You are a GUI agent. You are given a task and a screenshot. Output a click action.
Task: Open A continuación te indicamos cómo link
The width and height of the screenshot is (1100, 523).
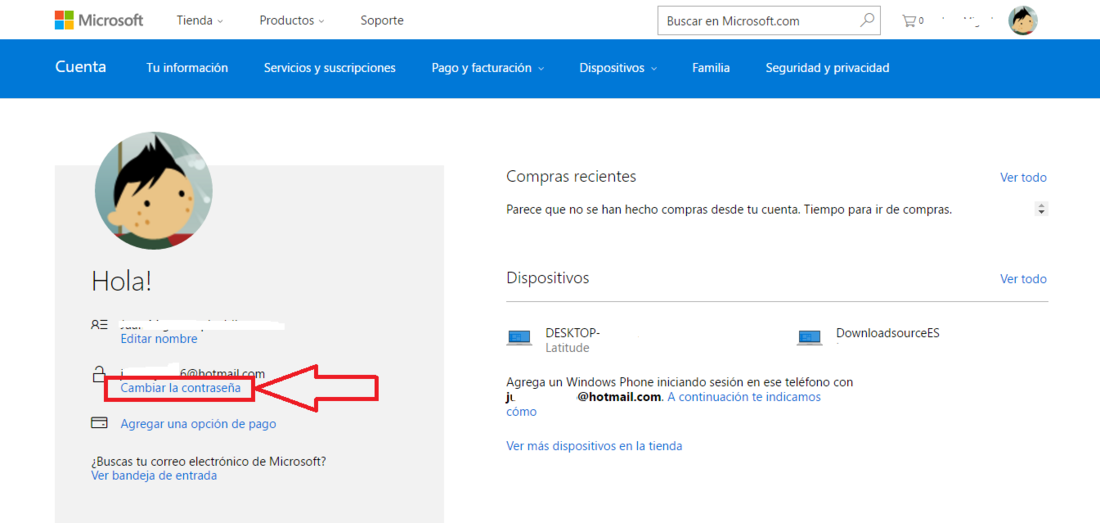[x=744, y=397]
